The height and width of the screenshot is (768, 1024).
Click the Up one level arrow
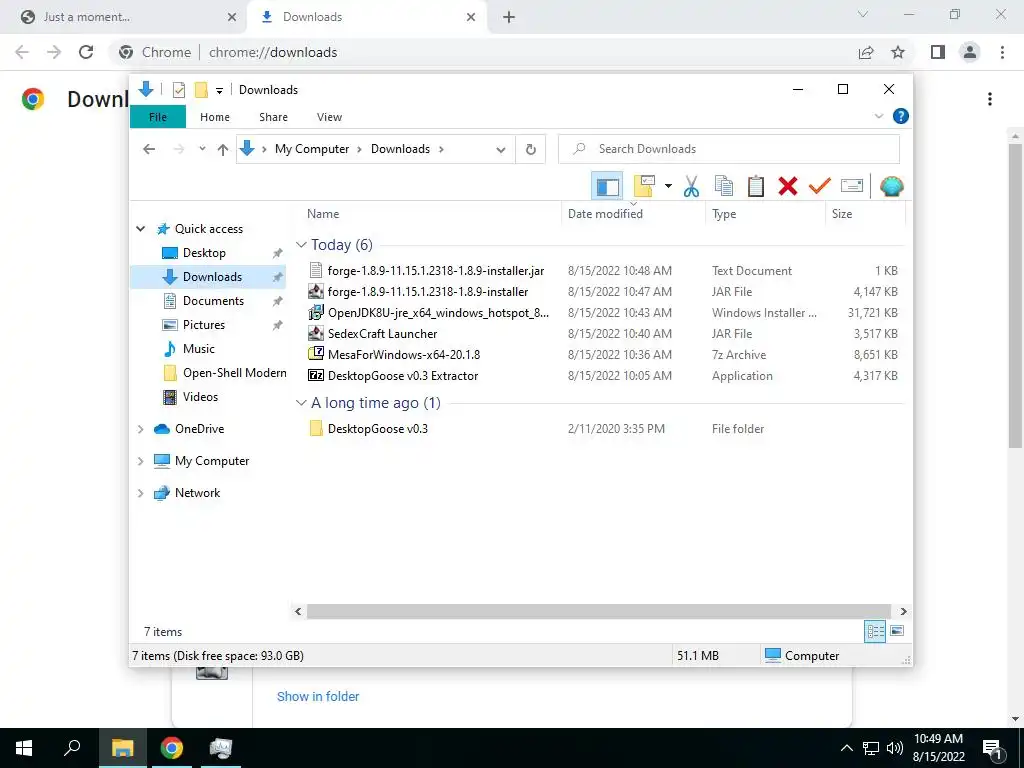[x=223, y=150]
